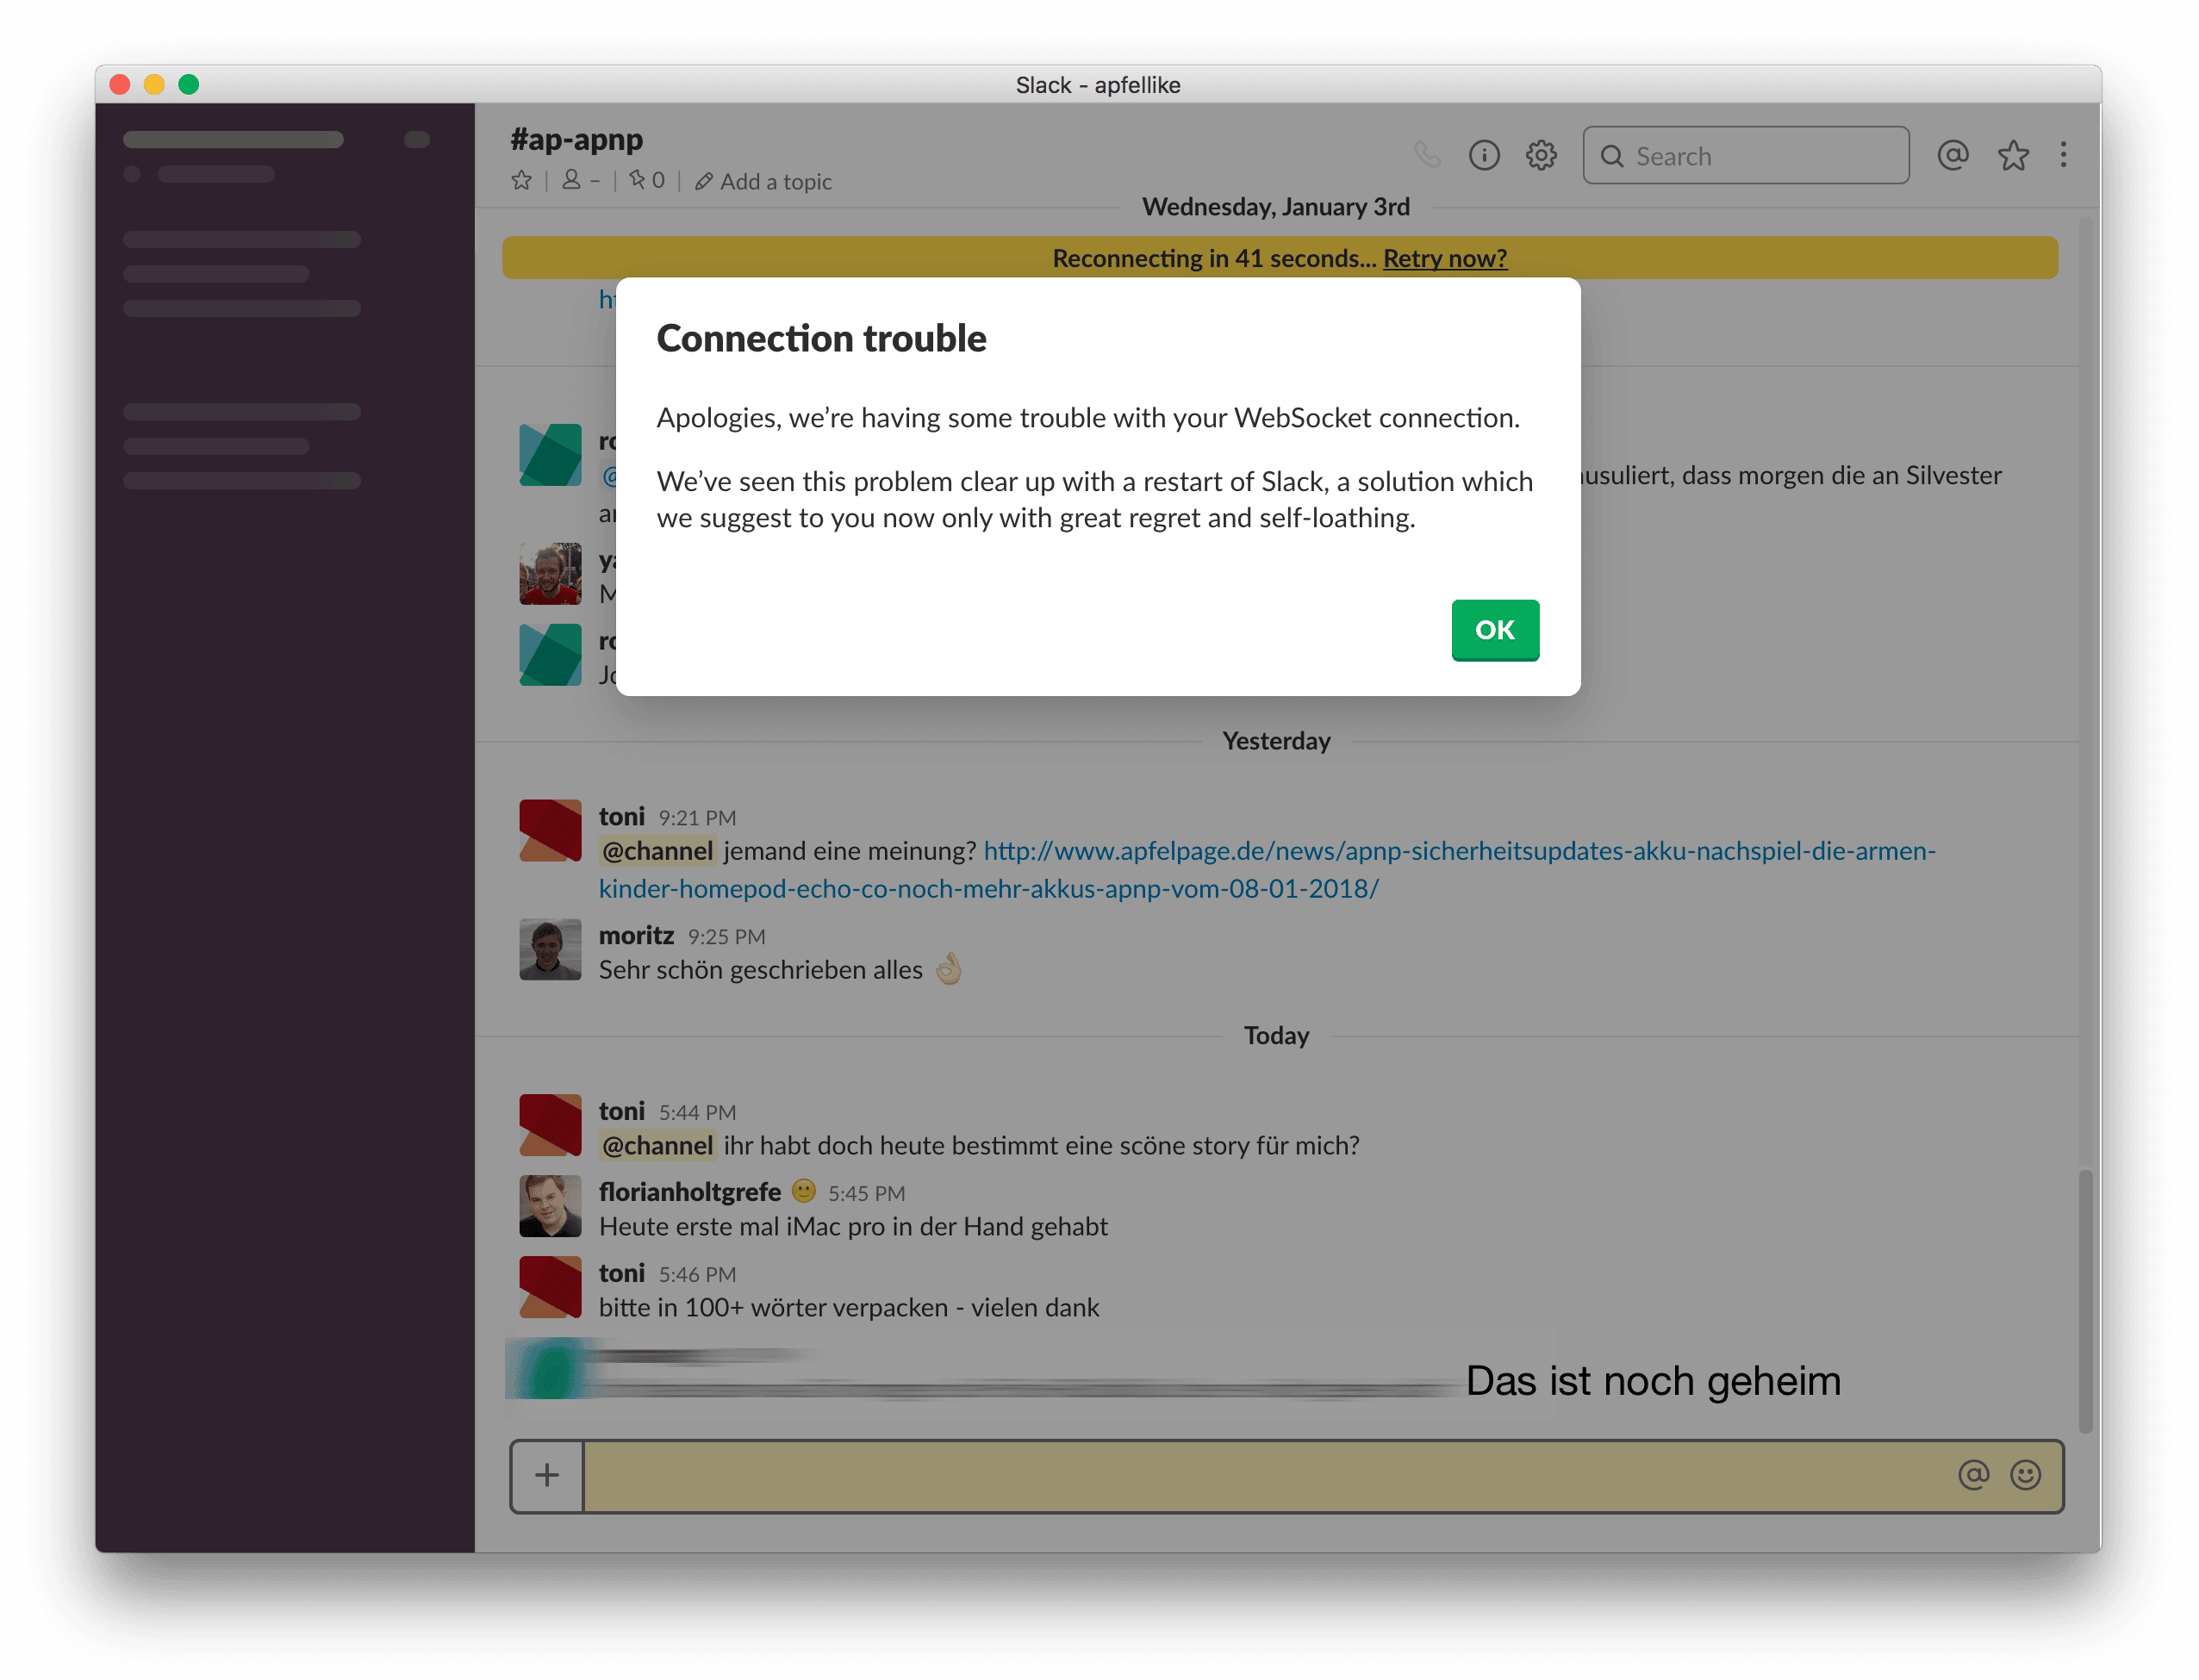
Task: Click moritz's avatar
Action: (550, 949)
